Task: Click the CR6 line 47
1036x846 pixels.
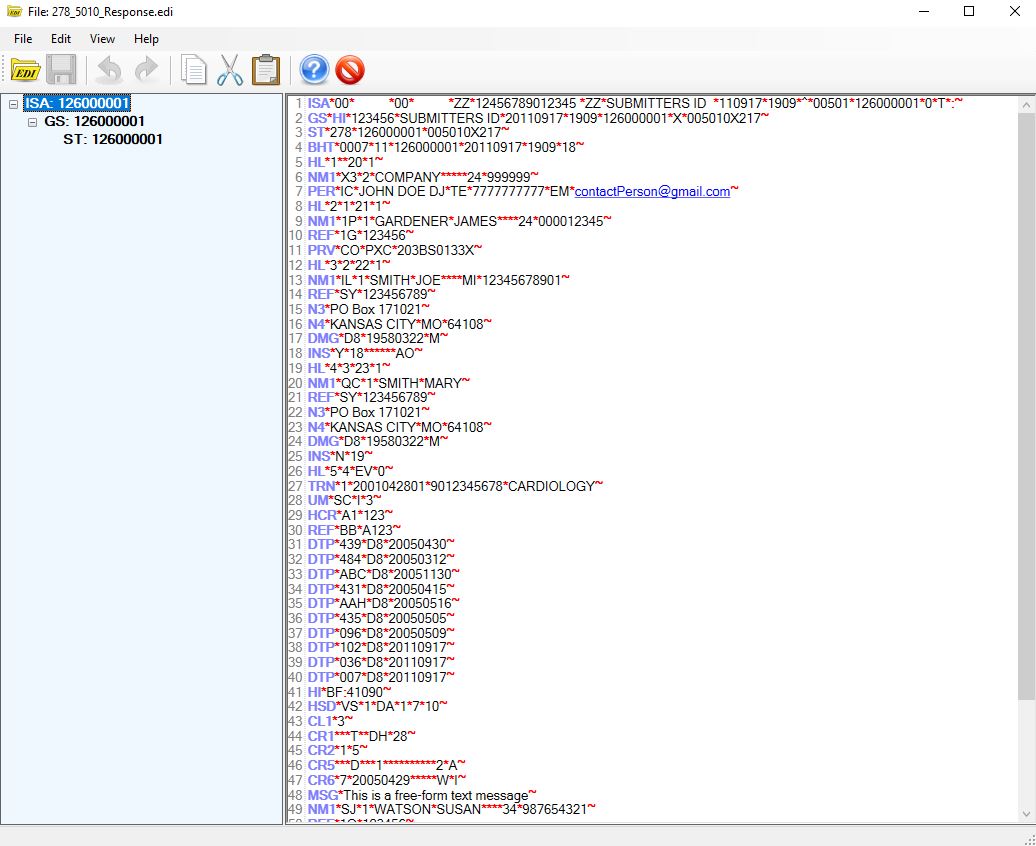Action: pos(387,780)
